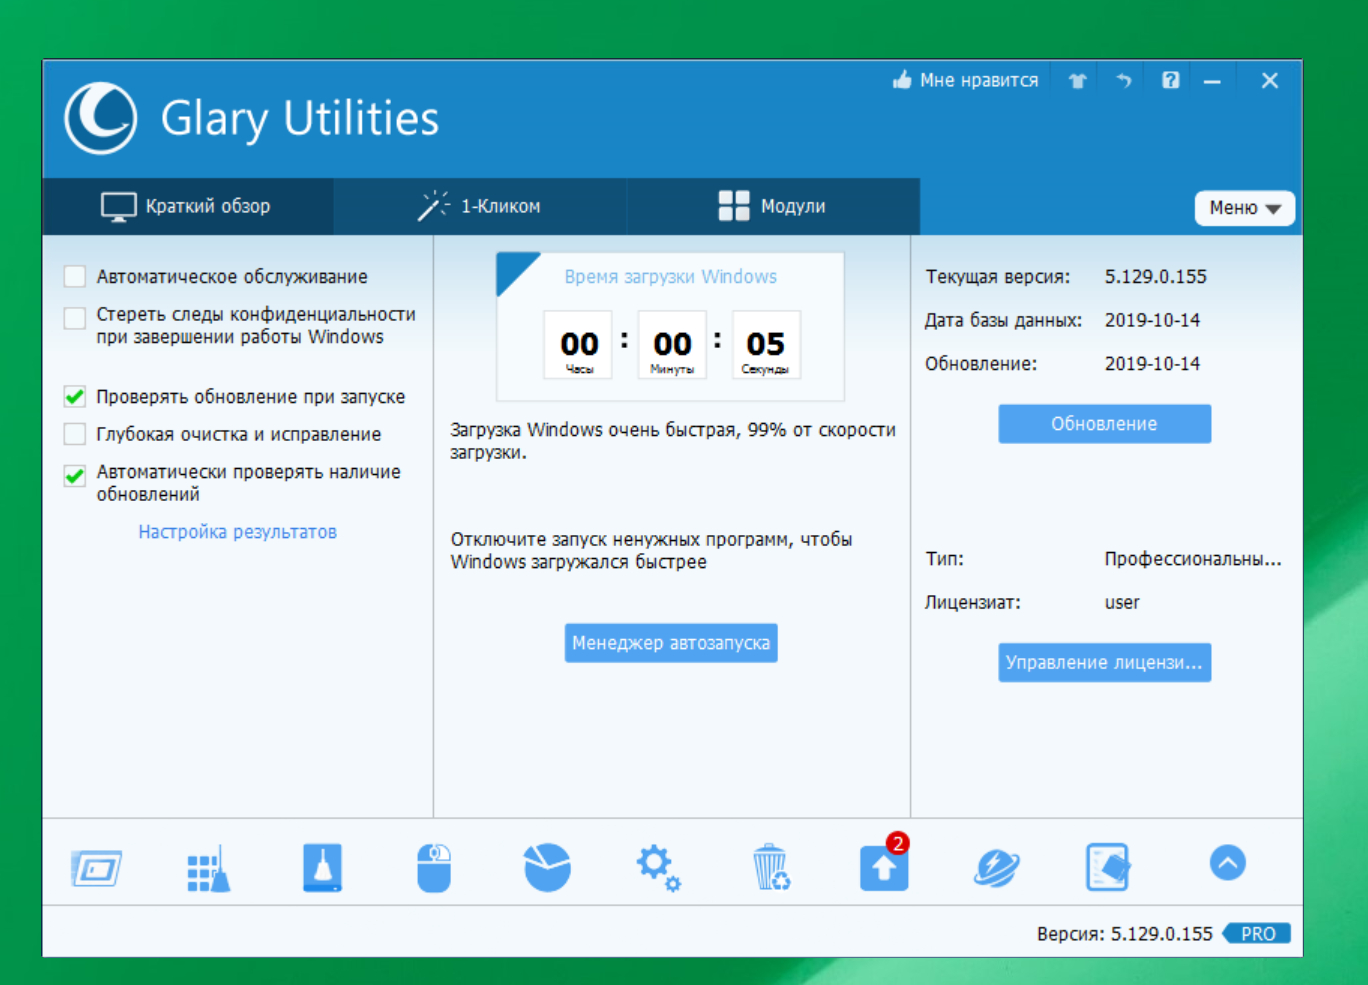1368x985 pixels.
Task: Open the registry cleaner grid-broom icon
Action: (x=208, y=868)
